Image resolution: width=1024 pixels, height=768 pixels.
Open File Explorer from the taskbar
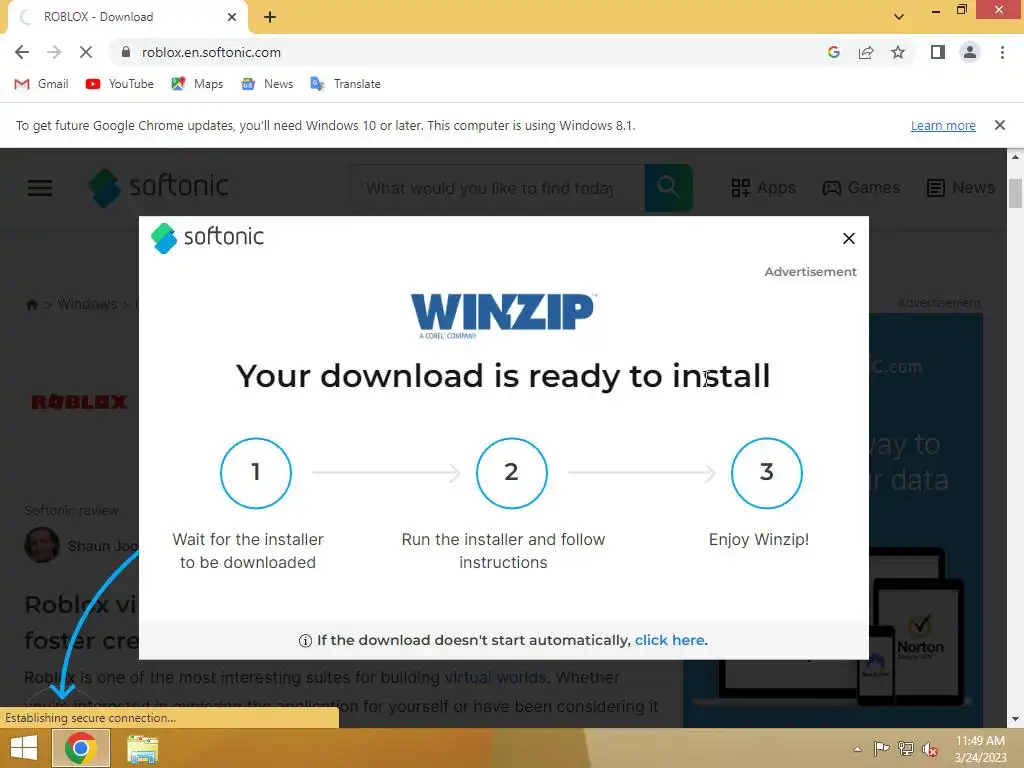click(x=142, y=749)
